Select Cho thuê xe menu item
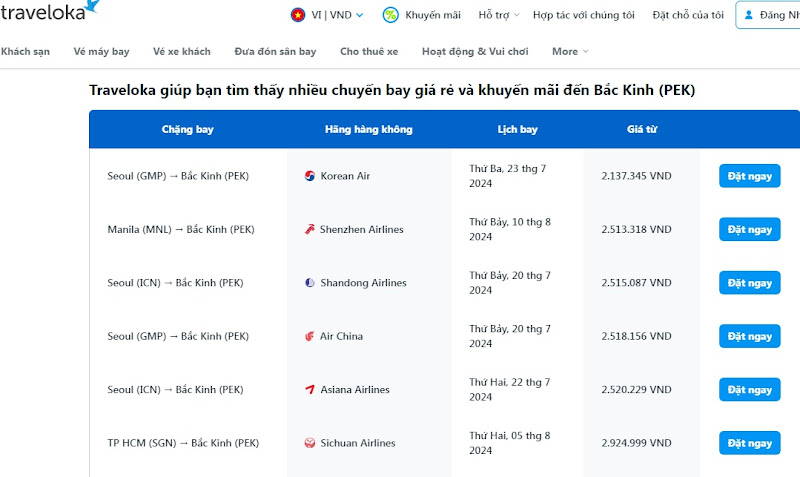The width and height of the screenshot is (800, 477). [x=369, y=52]
